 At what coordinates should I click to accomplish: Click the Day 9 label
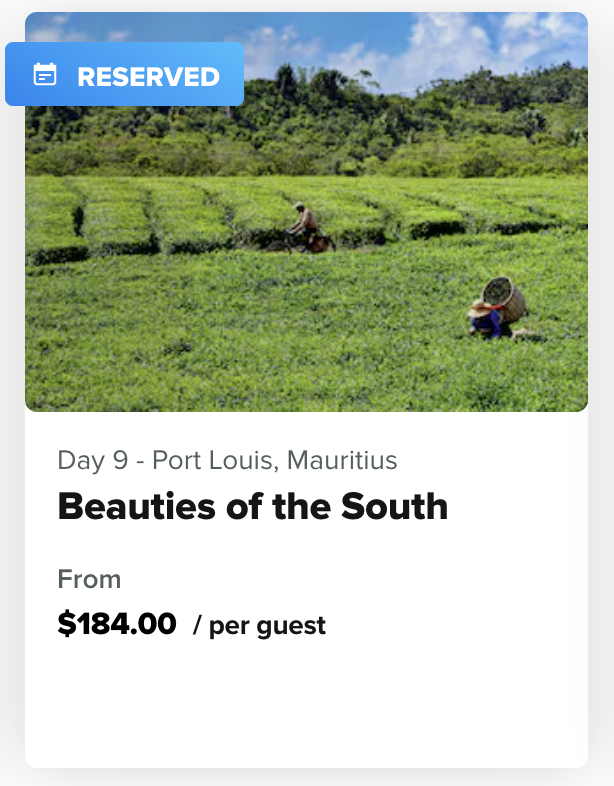coord(93,461)
